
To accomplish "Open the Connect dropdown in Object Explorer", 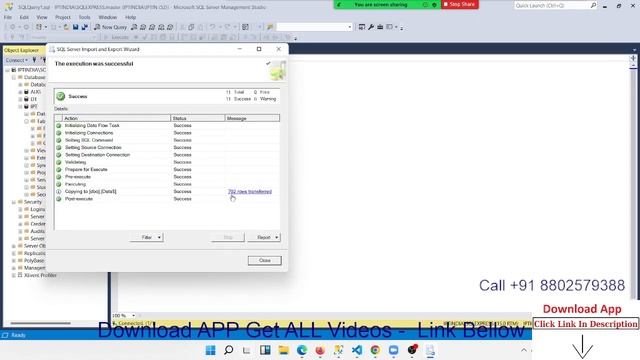I will (x=17, y=60).
